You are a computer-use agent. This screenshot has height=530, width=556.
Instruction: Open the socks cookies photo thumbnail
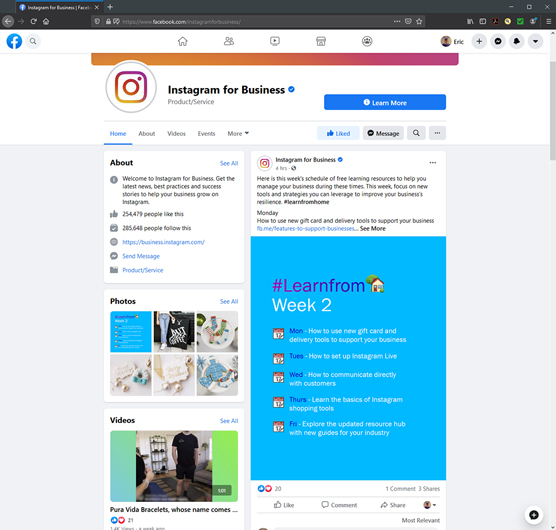[x=217, y=332]
